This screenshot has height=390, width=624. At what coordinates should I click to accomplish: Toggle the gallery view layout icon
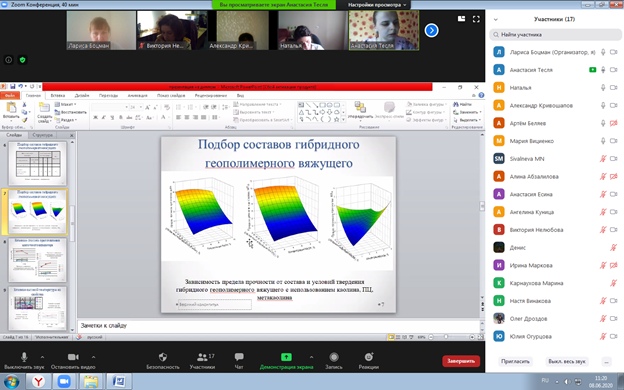pyautogui.click(x=461, y=19)
